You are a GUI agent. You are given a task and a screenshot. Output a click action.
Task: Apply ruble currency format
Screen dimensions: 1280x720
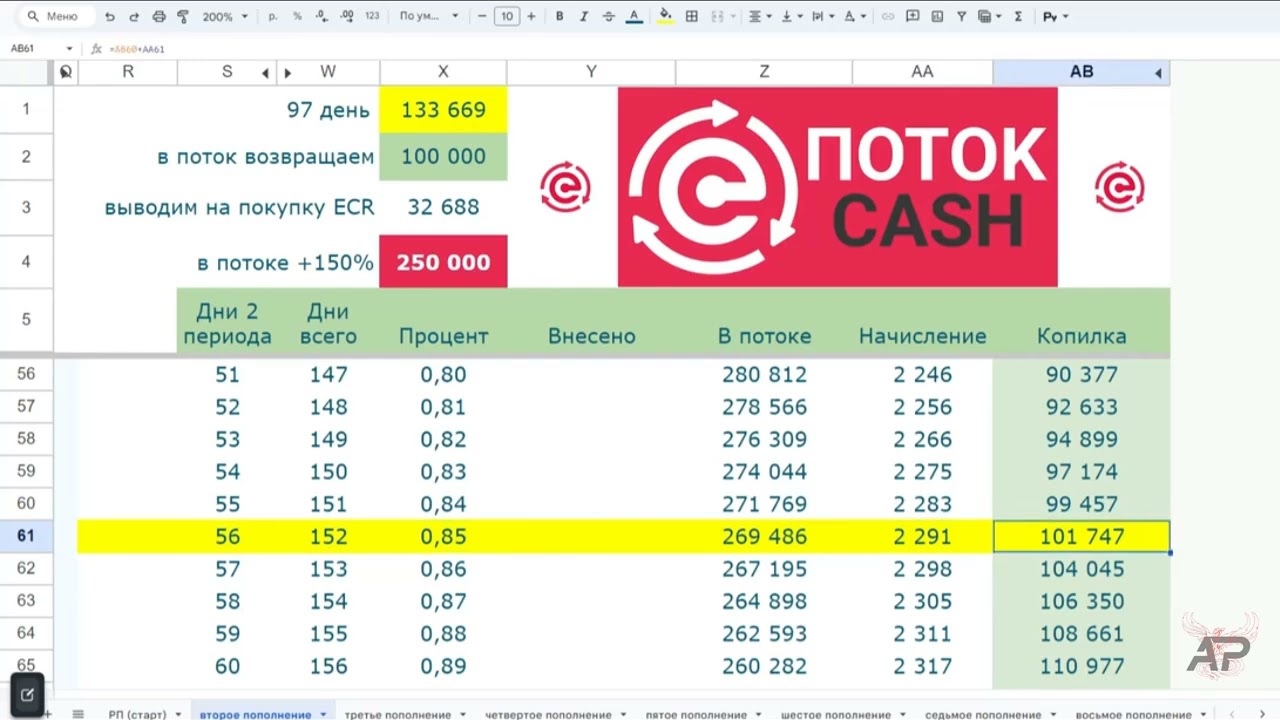tap(273, 17)
